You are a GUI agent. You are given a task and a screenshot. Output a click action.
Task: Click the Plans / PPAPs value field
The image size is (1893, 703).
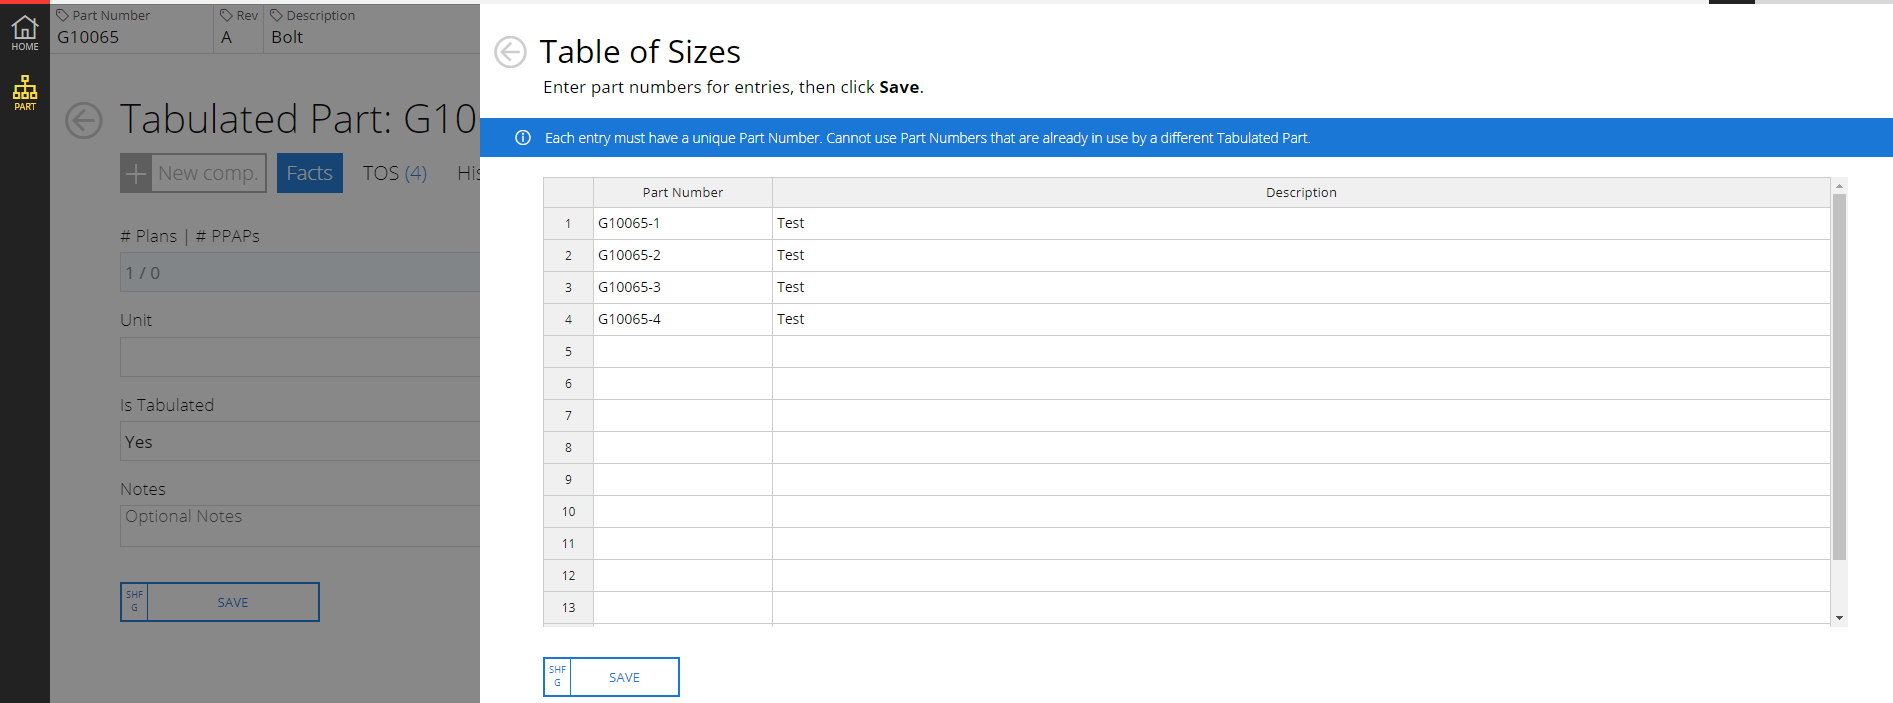pyautogui.click(x=300, y=272)
